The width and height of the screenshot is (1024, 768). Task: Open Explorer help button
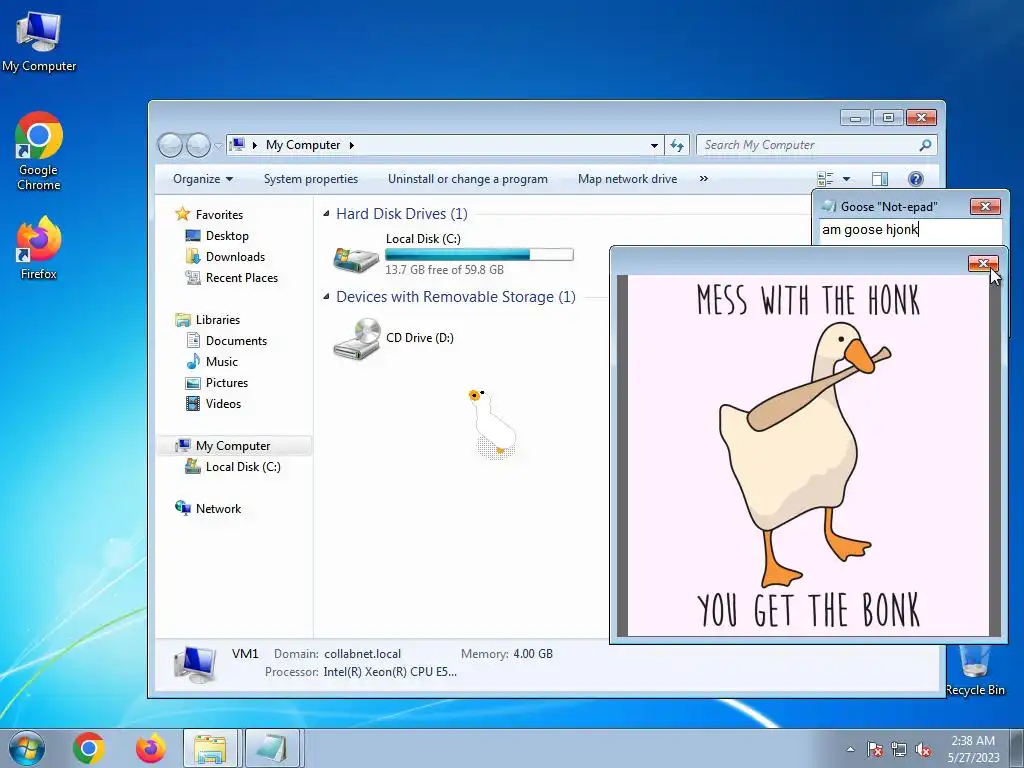click(916, 178)
